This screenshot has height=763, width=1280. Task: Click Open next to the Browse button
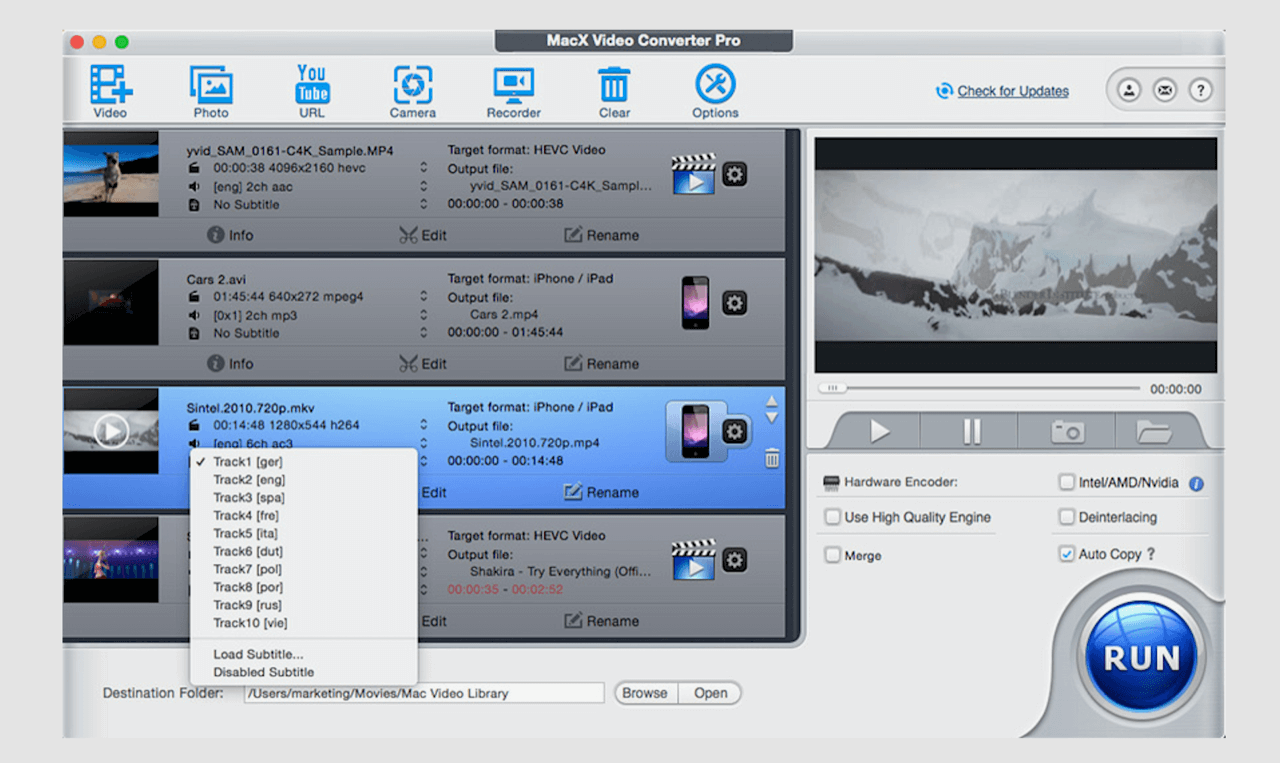710,693
